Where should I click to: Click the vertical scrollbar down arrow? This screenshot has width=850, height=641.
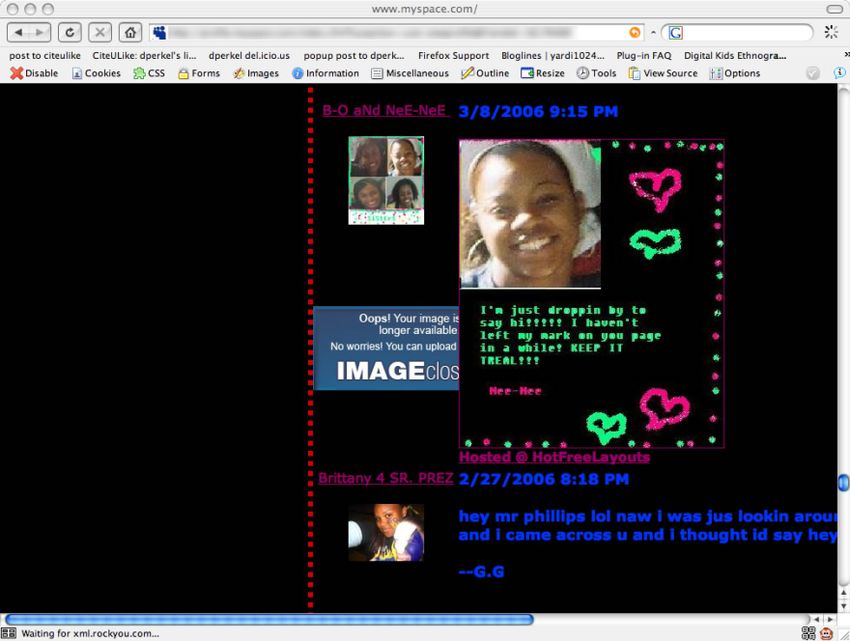pos(843,605)
